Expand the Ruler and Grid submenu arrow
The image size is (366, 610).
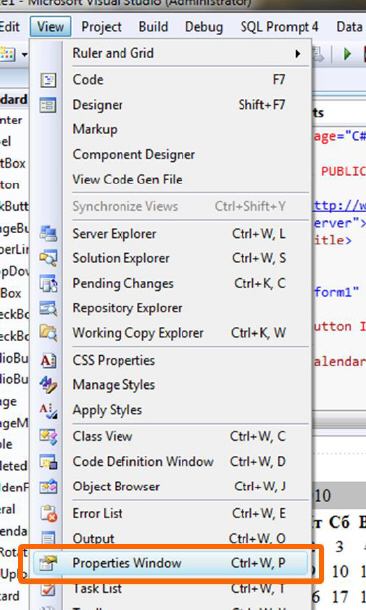(x=298, y=53)
